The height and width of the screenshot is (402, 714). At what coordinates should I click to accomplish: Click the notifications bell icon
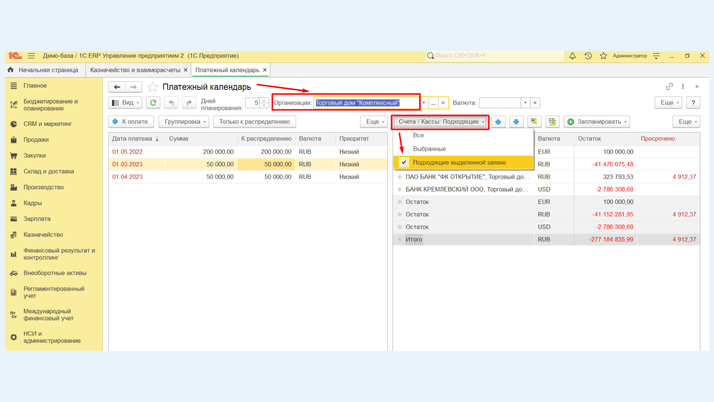[573, 56]
